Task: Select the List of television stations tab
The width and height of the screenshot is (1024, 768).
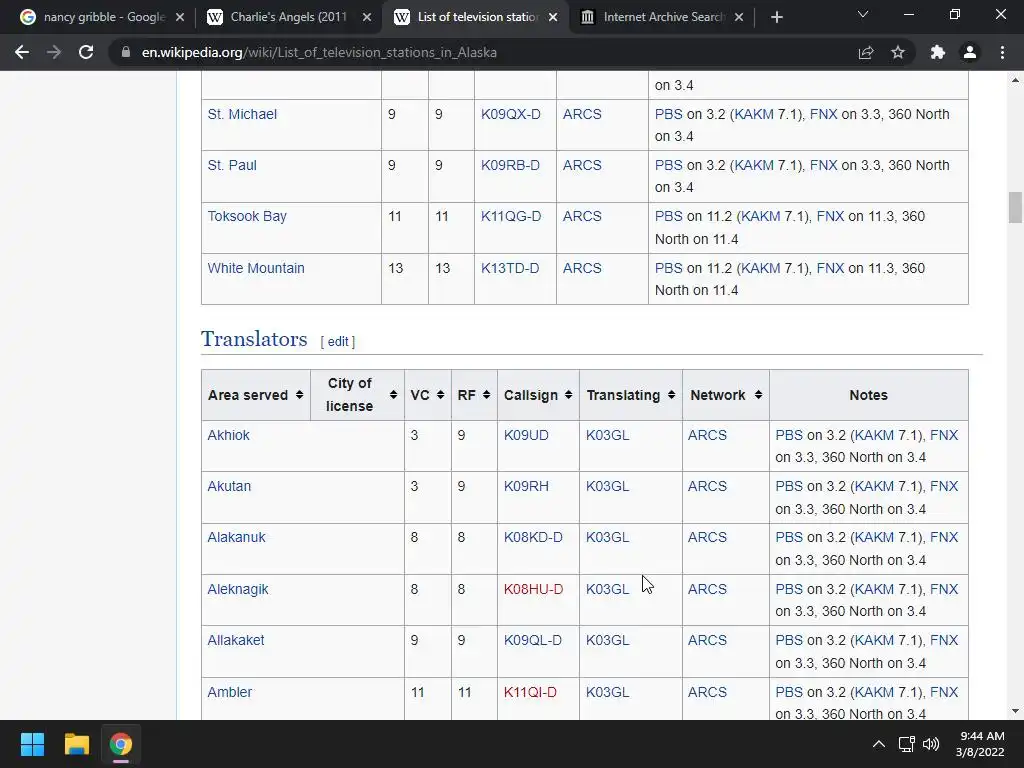Action: click(475, 17)
